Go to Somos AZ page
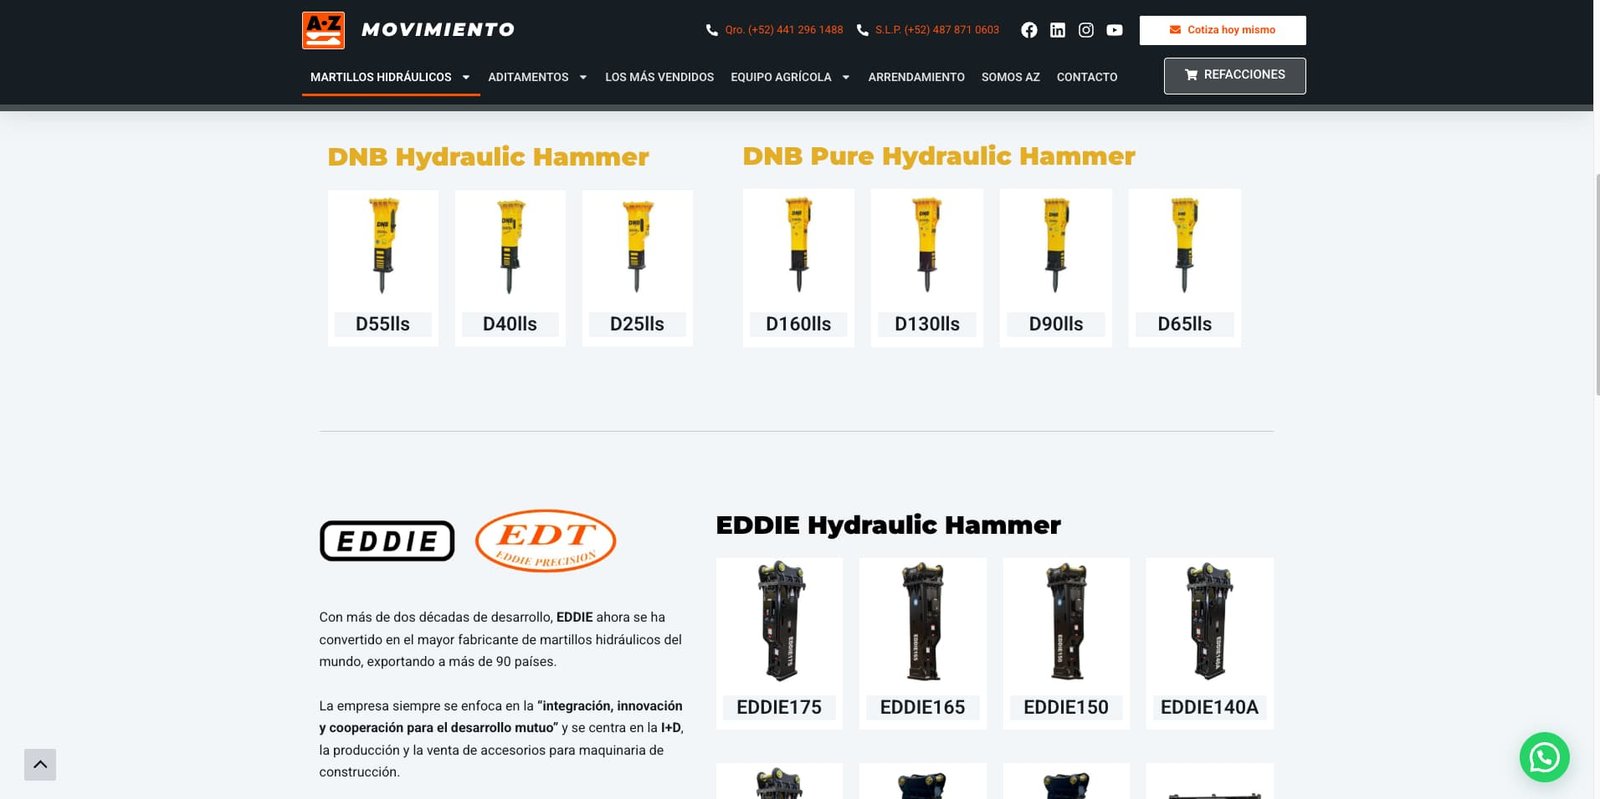Image resolution: width=1600 pixels, height=799 pixels. pos(1010,77)
